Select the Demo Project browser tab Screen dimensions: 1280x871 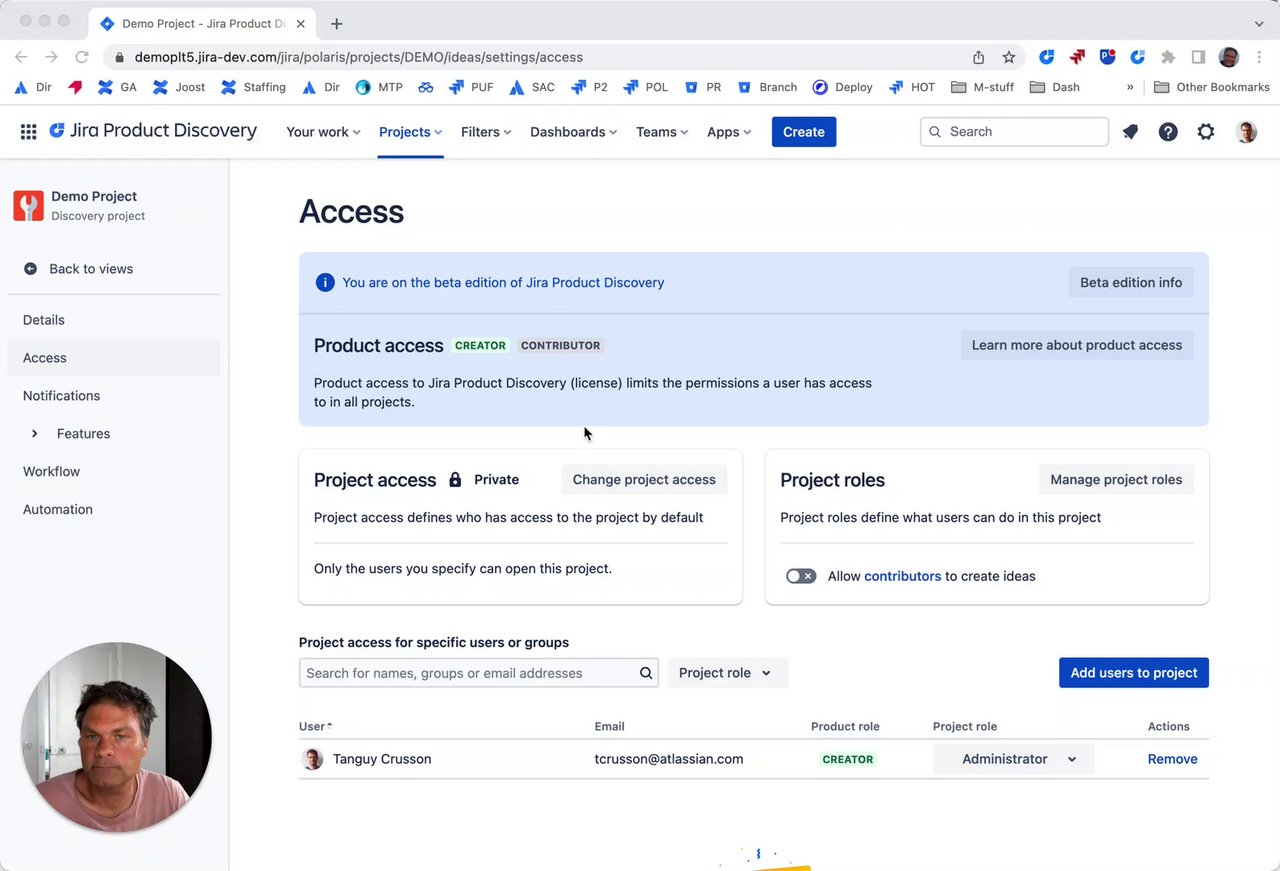pyautogui.click(x=202, y=23)
